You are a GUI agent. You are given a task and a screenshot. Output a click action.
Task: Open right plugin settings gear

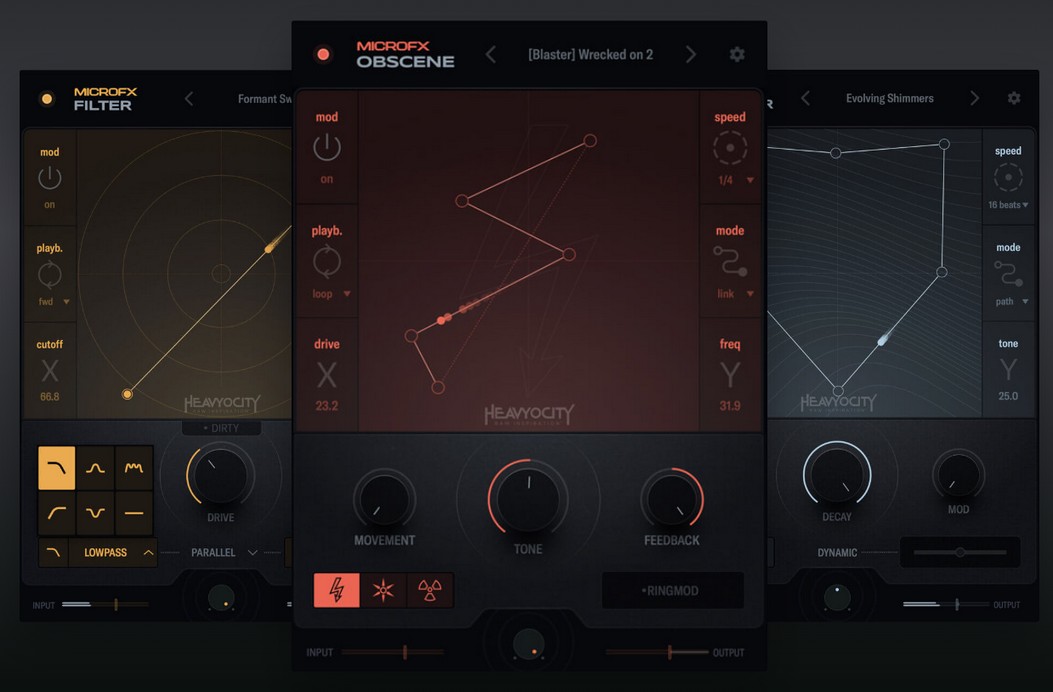coord(1014,98)
